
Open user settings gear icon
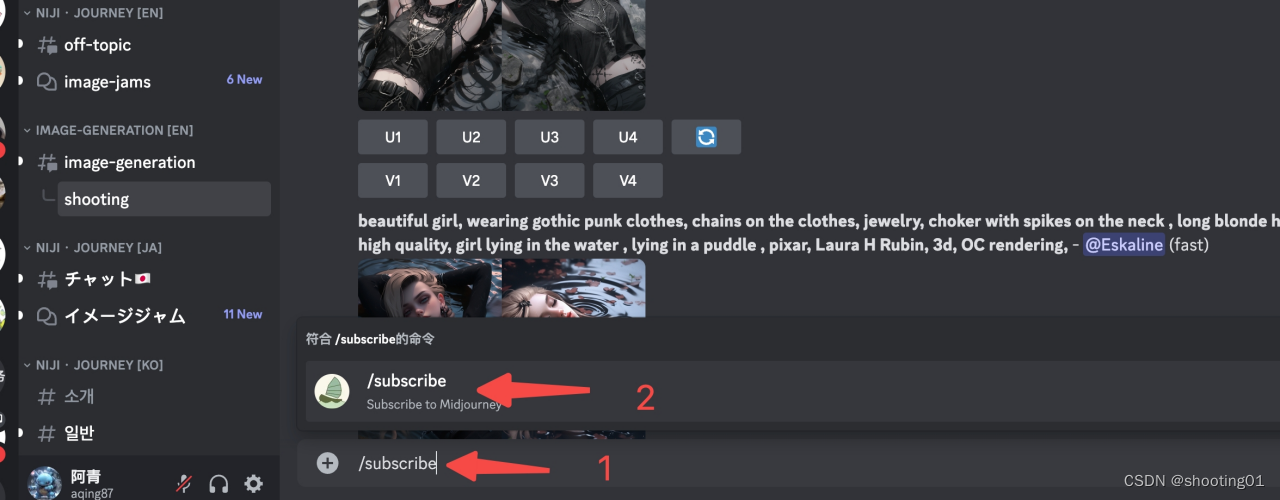tap(254, 484)
